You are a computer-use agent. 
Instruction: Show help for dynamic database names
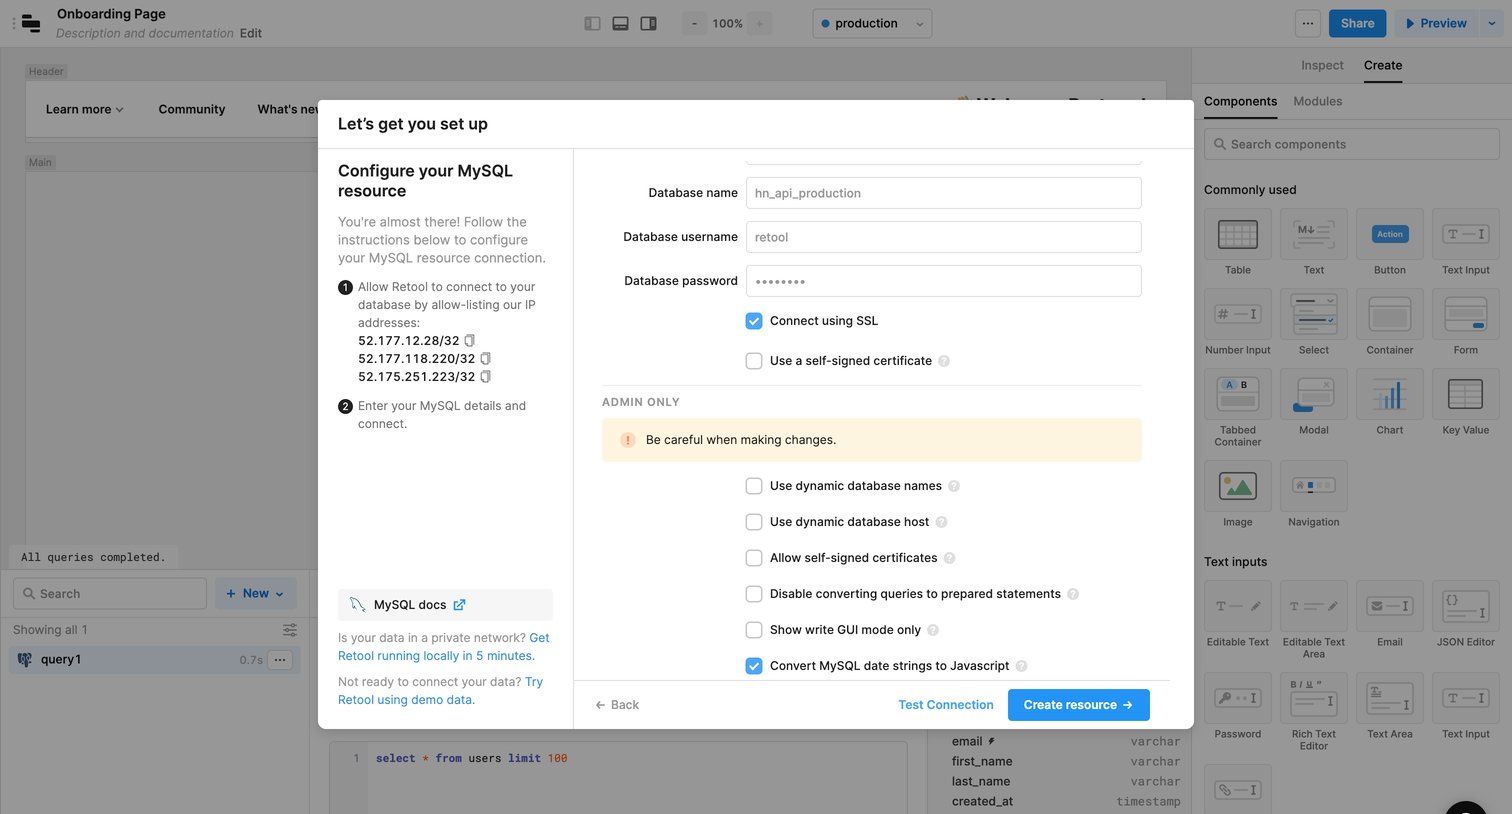[x=954, y=486]
